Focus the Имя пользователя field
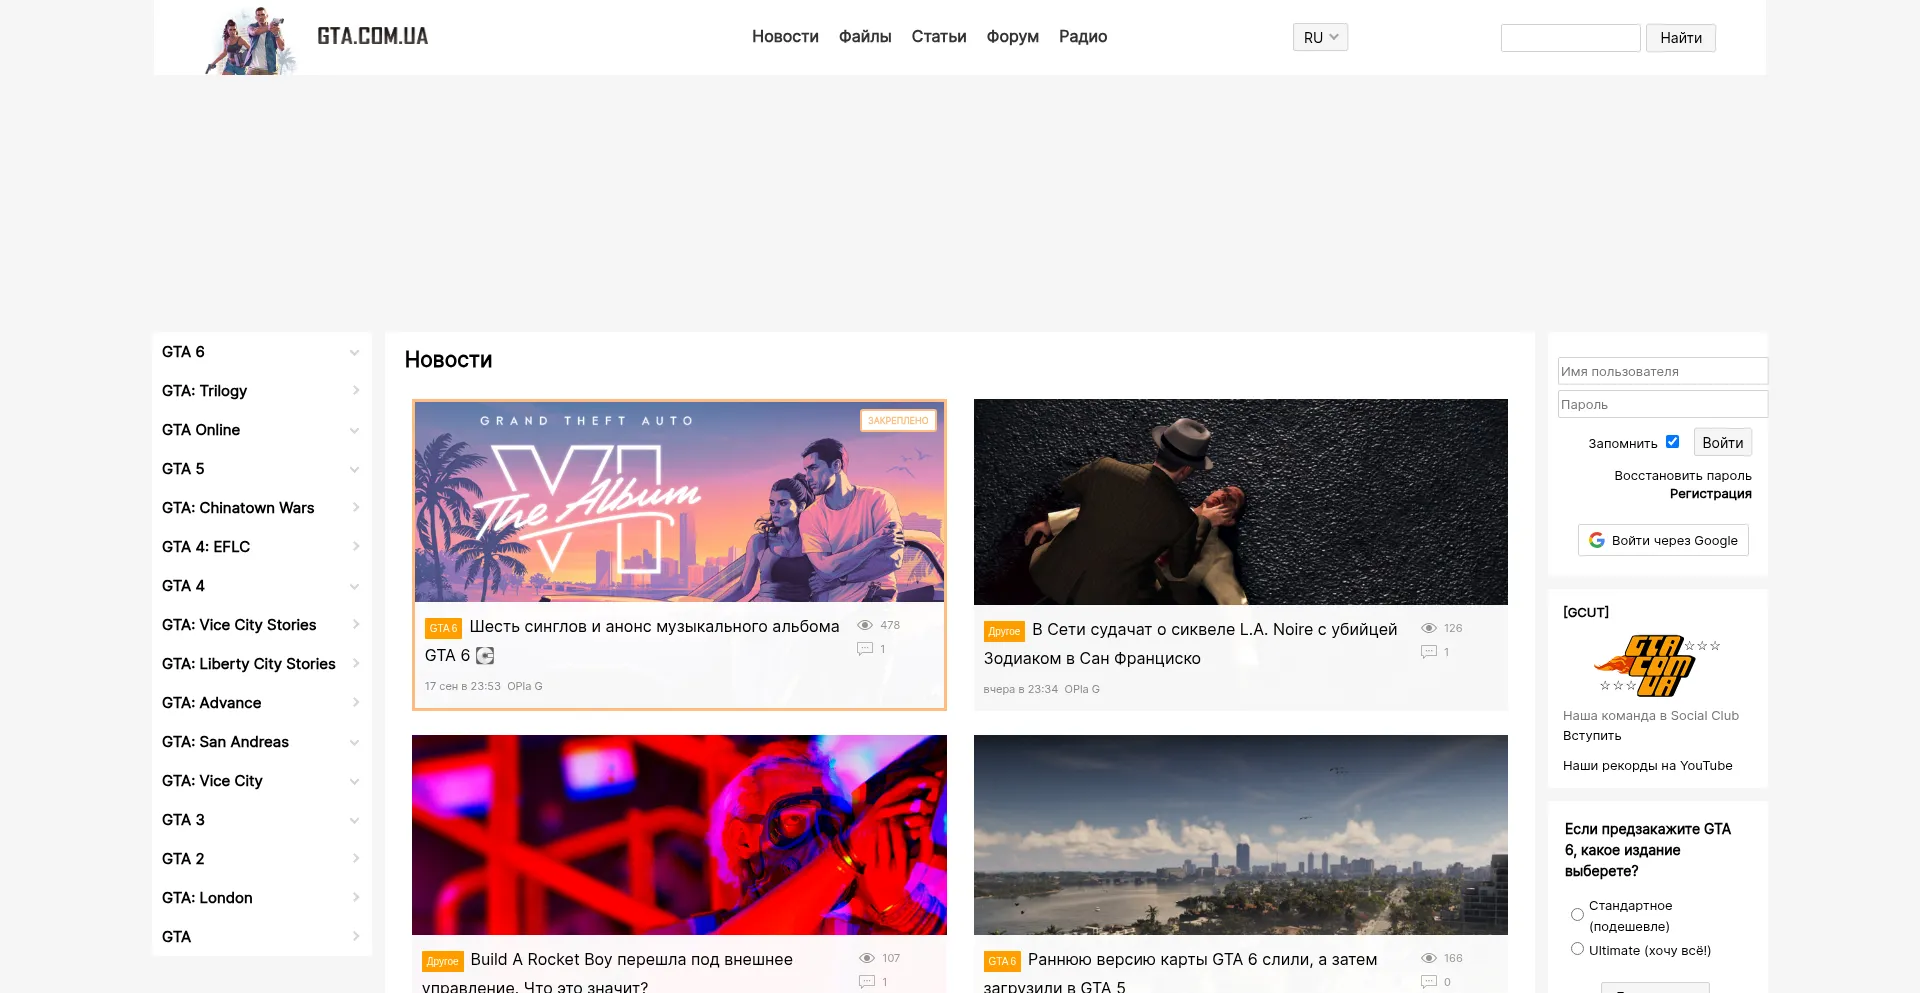1920x993 pixels. 1662,371
